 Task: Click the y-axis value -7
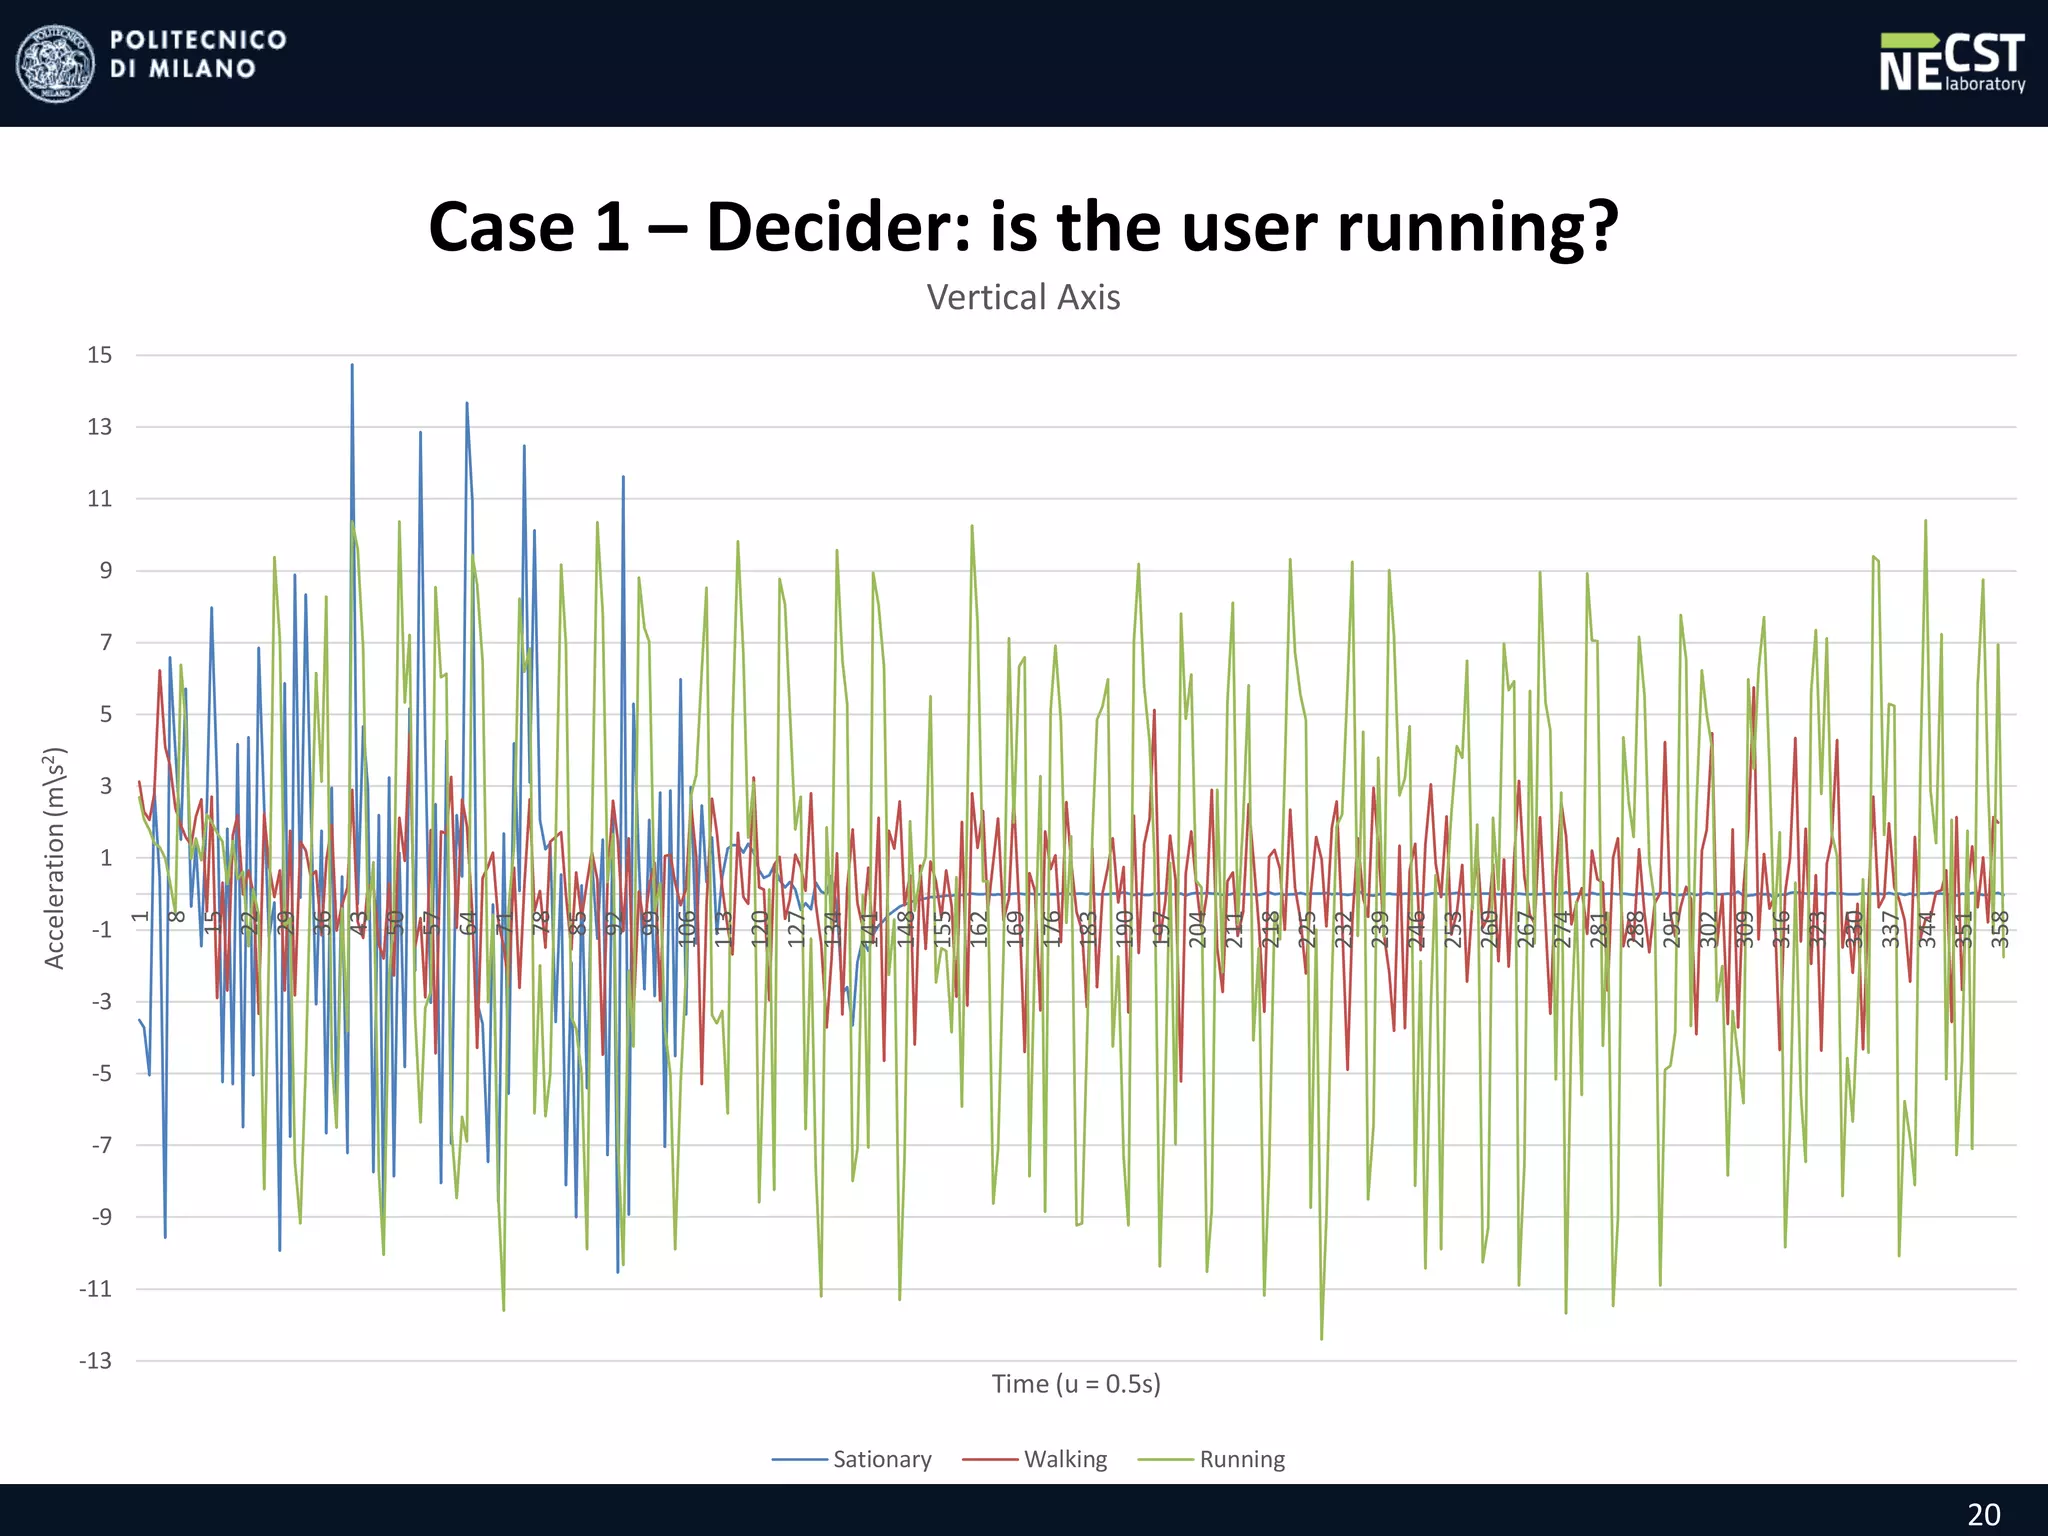(x=102, y=1145)
